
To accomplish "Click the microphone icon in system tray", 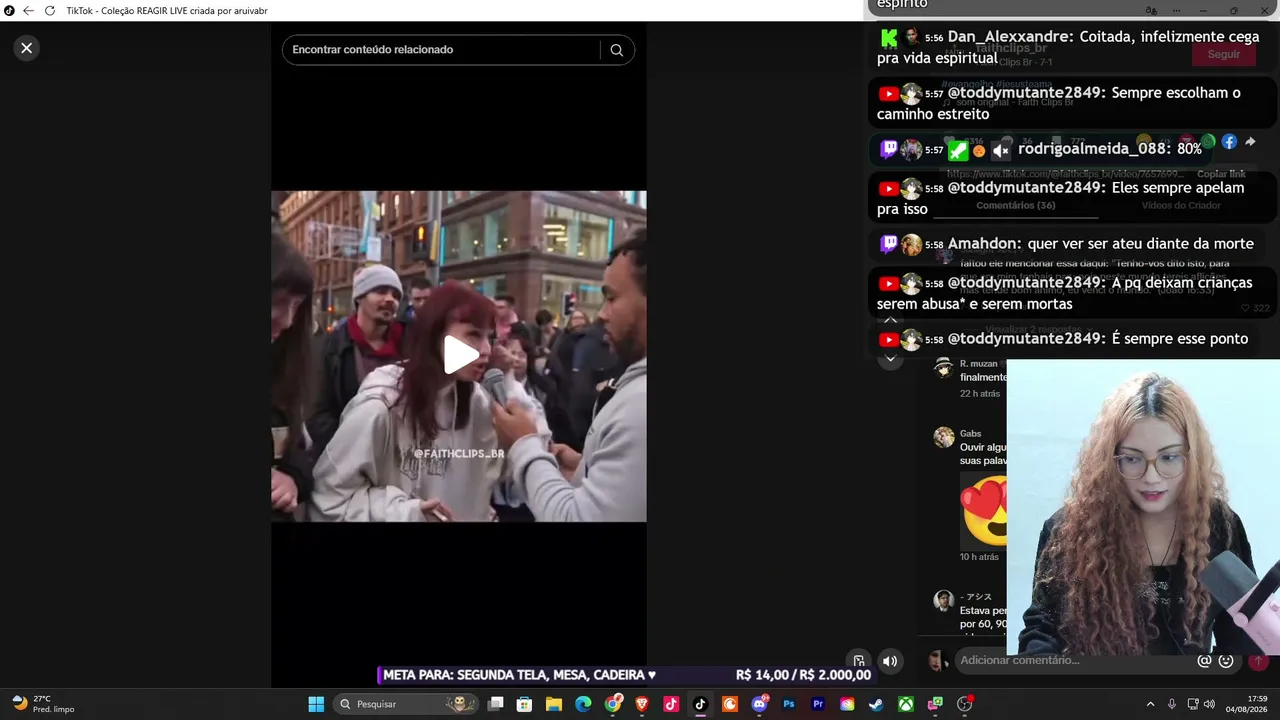I will pos(1172,704).
